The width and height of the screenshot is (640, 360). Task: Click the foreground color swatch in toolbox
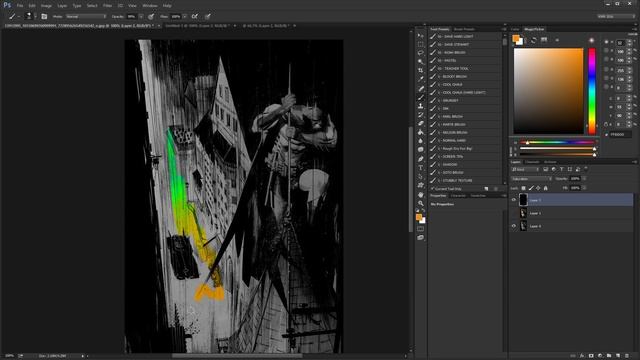tap(419, 217)
